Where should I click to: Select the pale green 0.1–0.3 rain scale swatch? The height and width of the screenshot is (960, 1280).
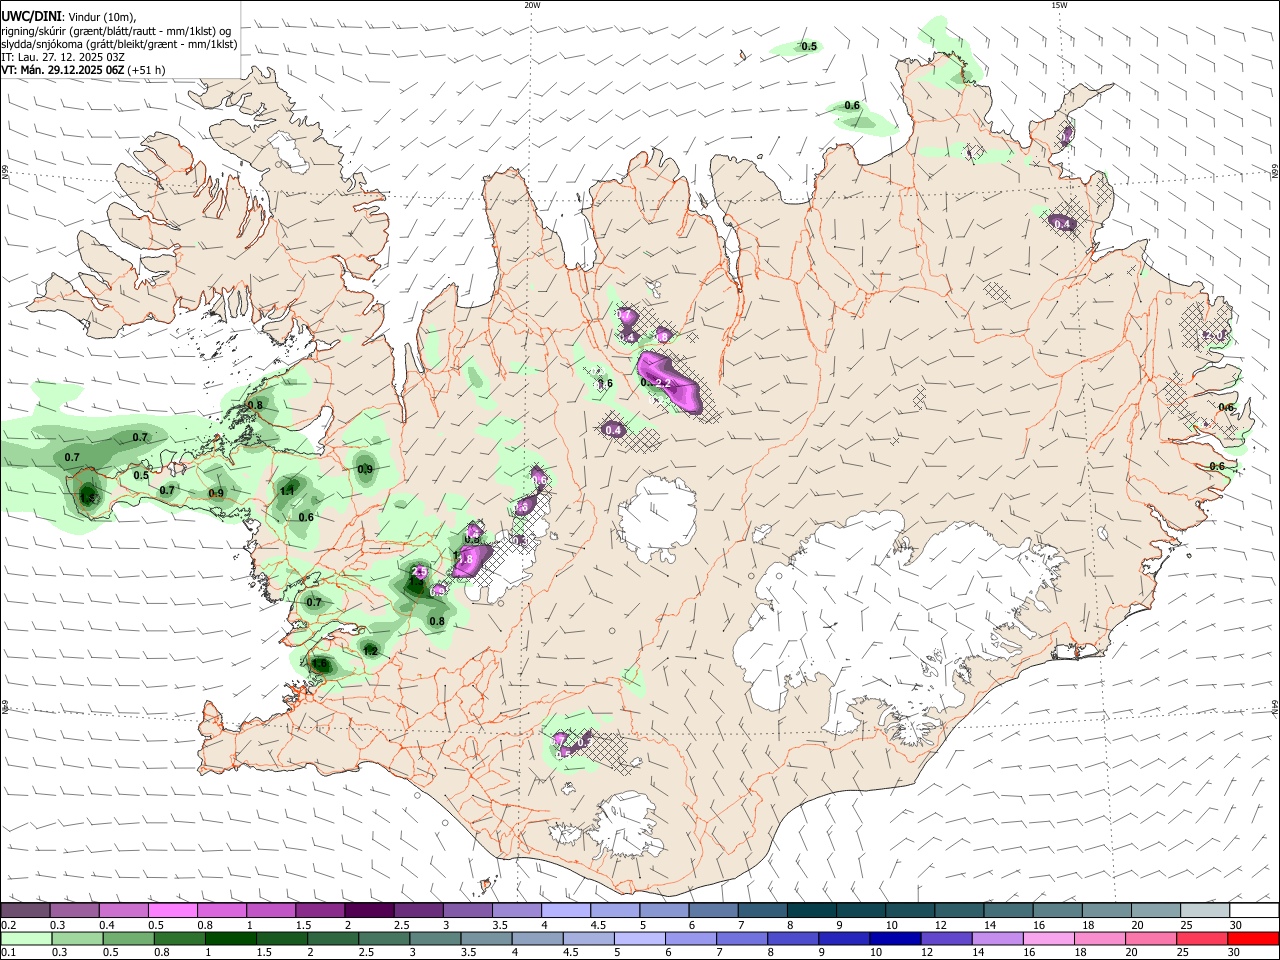26,939
